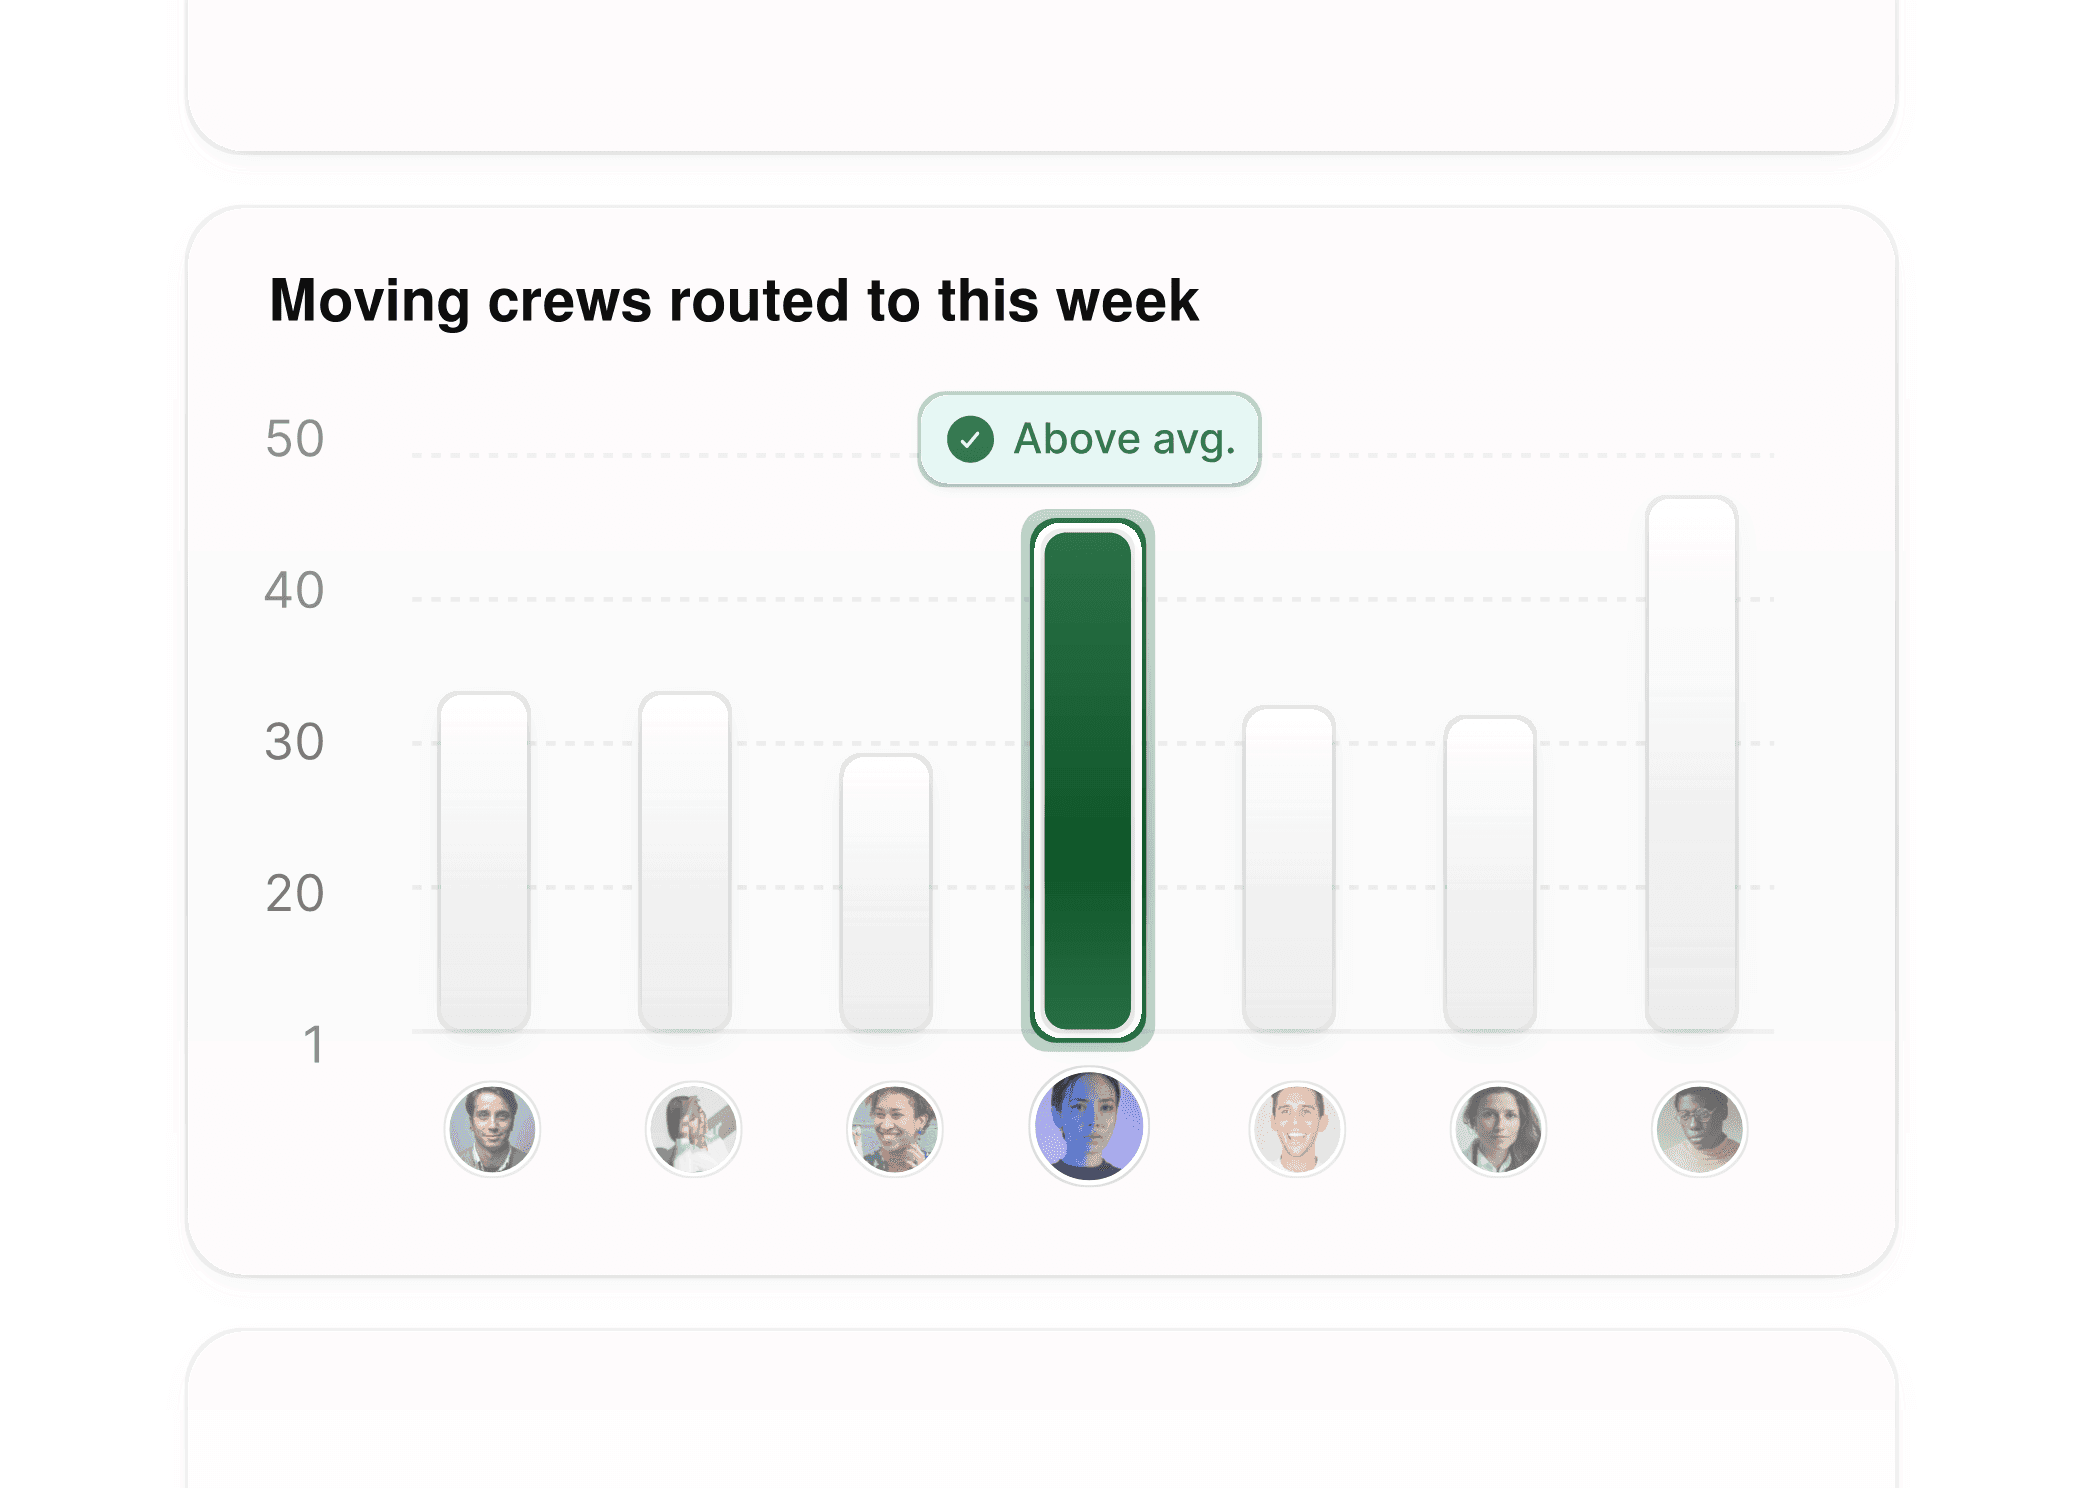Click the 50 axis label
The height and width of the screenshot is (1488, 2080).
click(295, 437)
